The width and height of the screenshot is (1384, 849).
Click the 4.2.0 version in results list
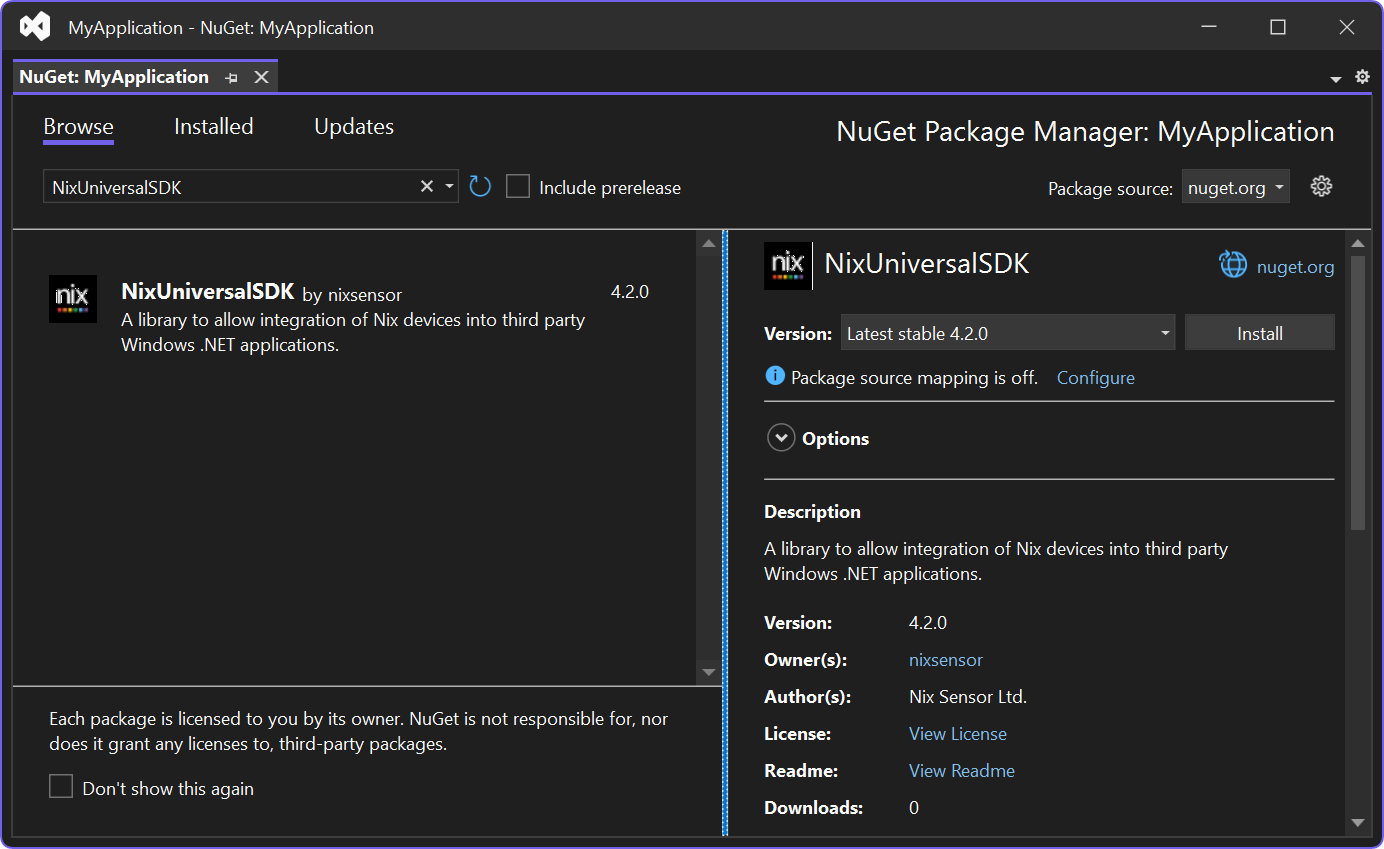click(630, 292)
